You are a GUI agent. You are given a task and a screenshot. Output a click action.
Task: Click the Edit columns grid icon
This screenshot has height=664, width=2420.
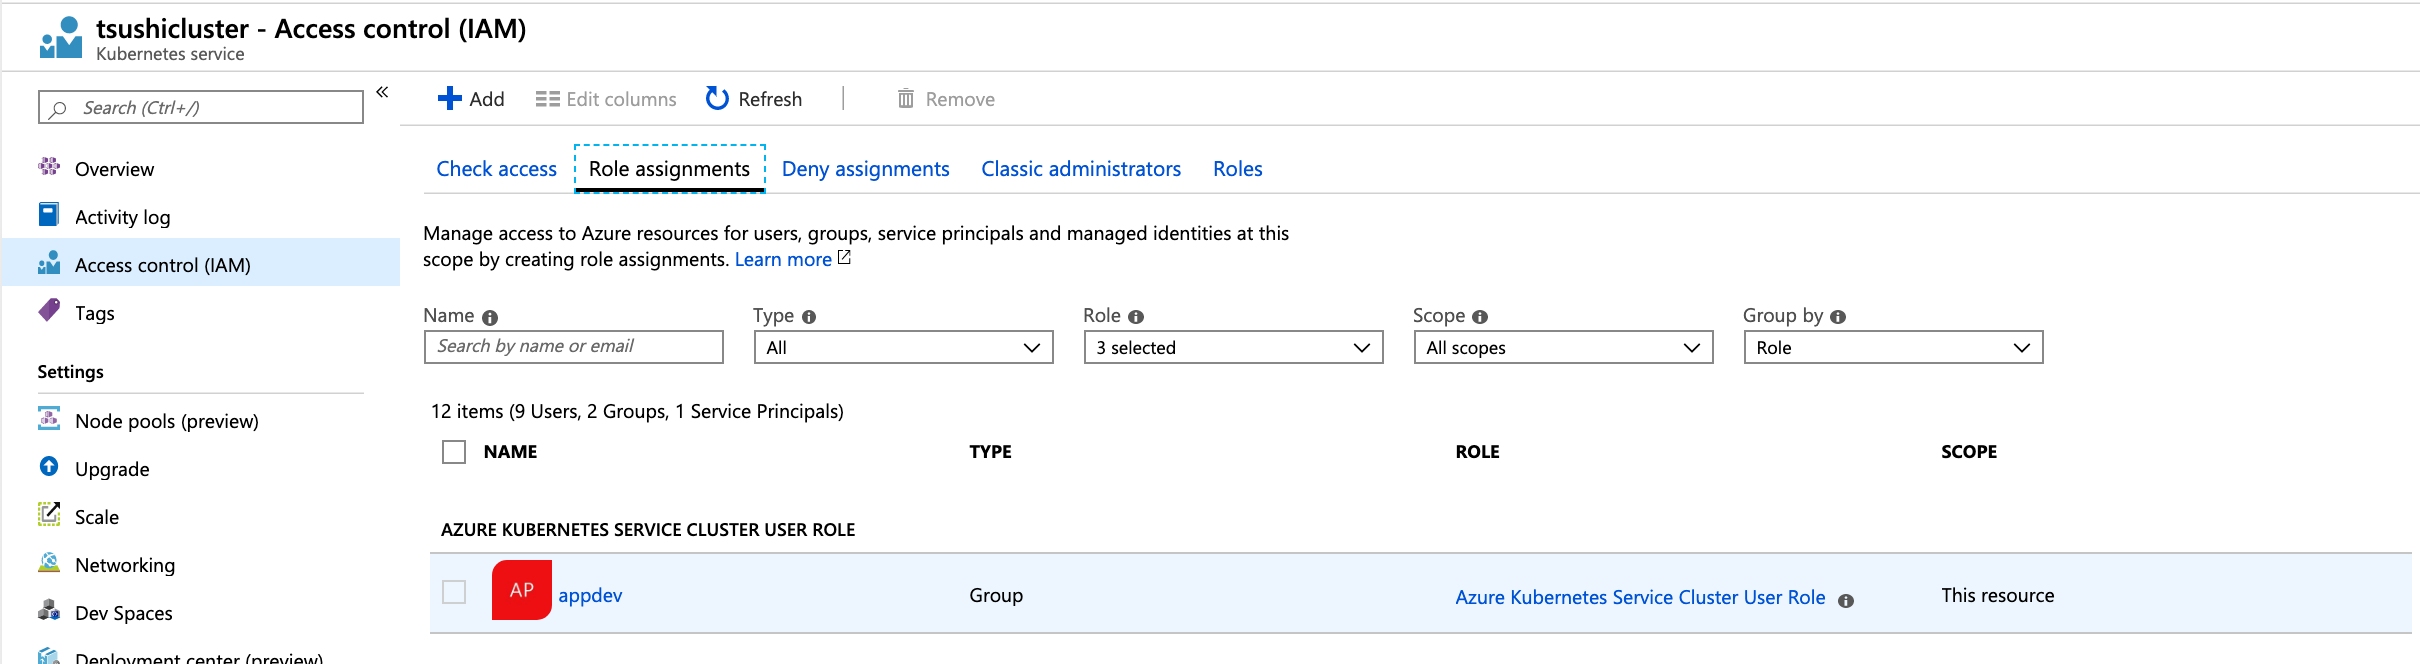tap(547, 99)
